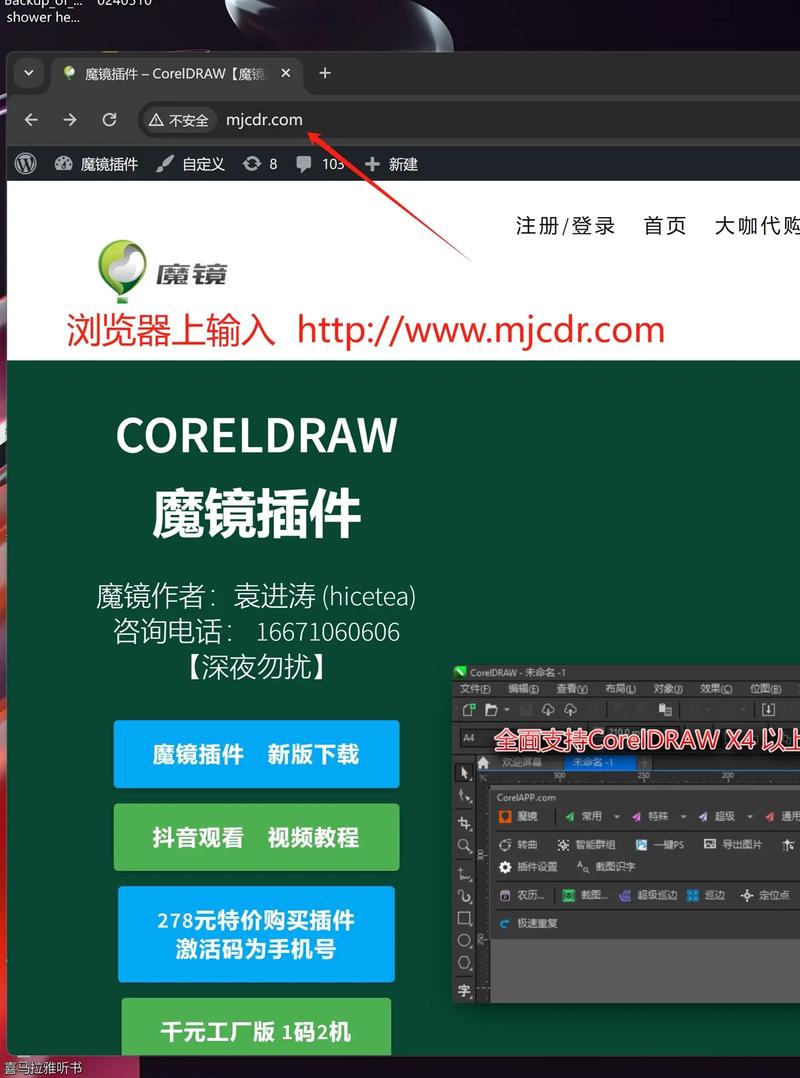Open the WordPress logo menu
This screenshot has height=1078, width=800.
click(x=25, y=164)
